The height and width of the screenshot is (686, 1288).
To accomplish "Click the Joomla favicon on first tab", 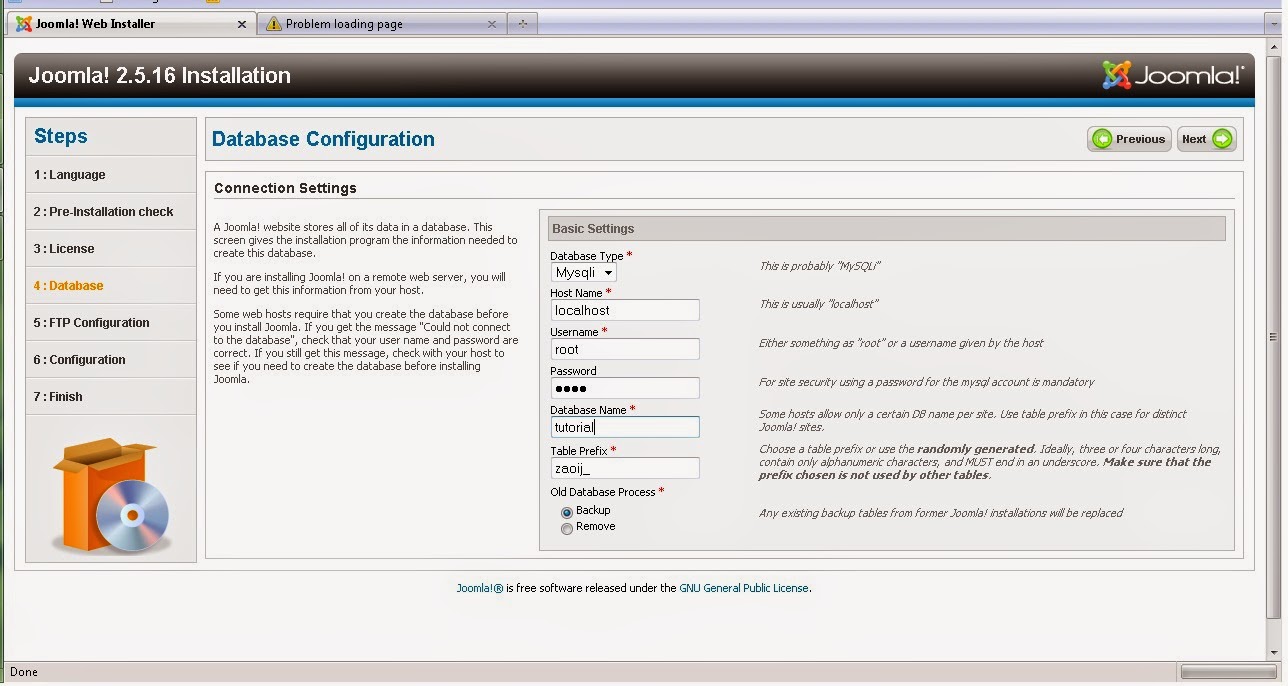I will (24, 24).
